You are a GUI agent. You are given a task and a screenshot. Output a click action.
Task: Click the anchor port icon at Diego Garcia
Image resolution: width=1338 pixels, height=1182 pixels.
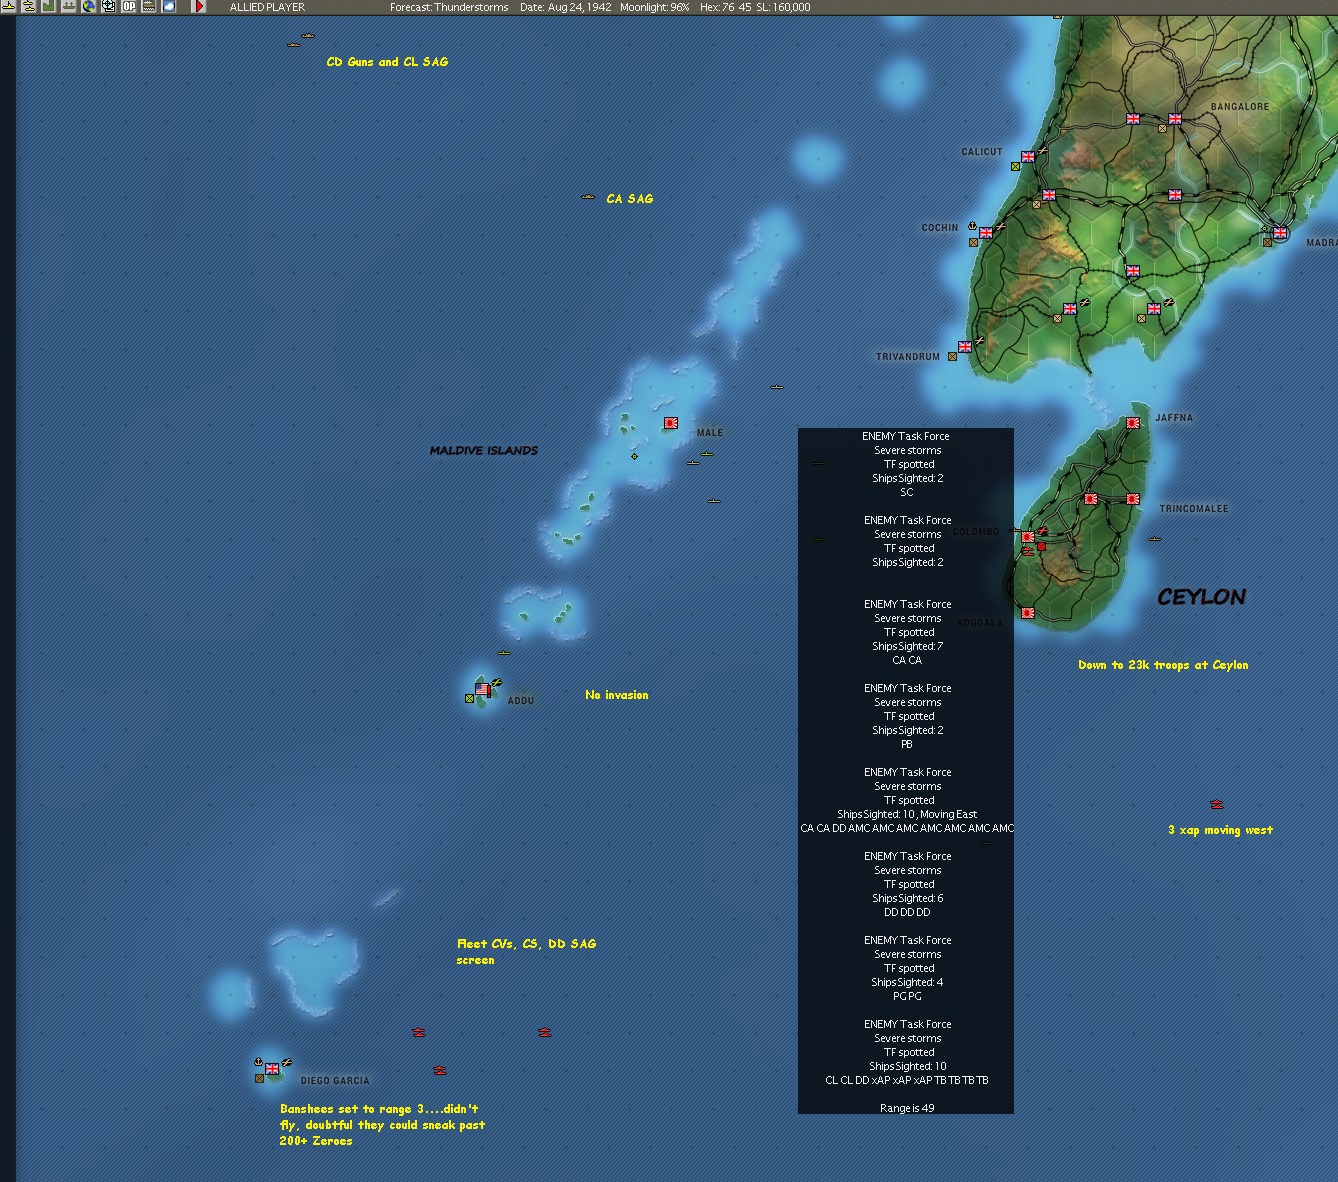point(258,1062)
